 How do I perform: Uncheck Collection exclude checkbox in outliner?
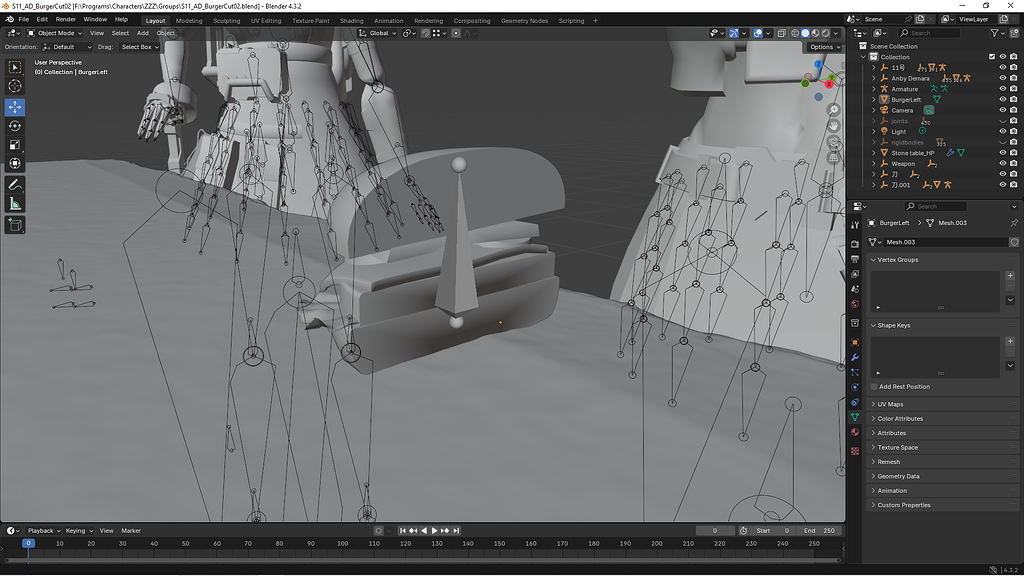(992, 57)
